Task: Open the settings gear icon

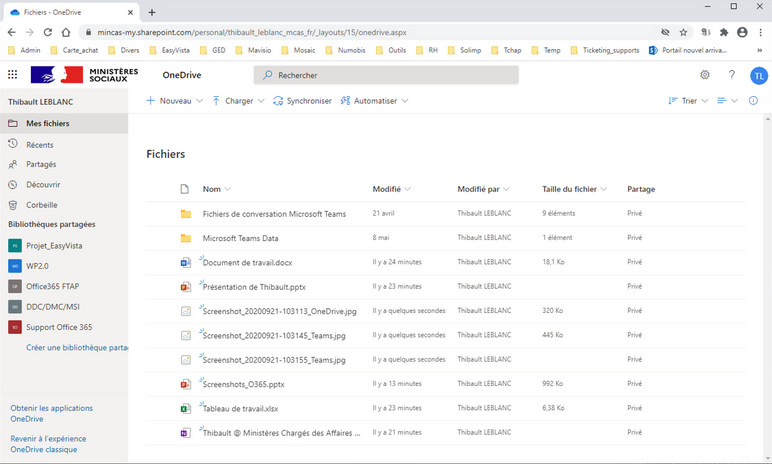Action: click(x=705, y=75)
